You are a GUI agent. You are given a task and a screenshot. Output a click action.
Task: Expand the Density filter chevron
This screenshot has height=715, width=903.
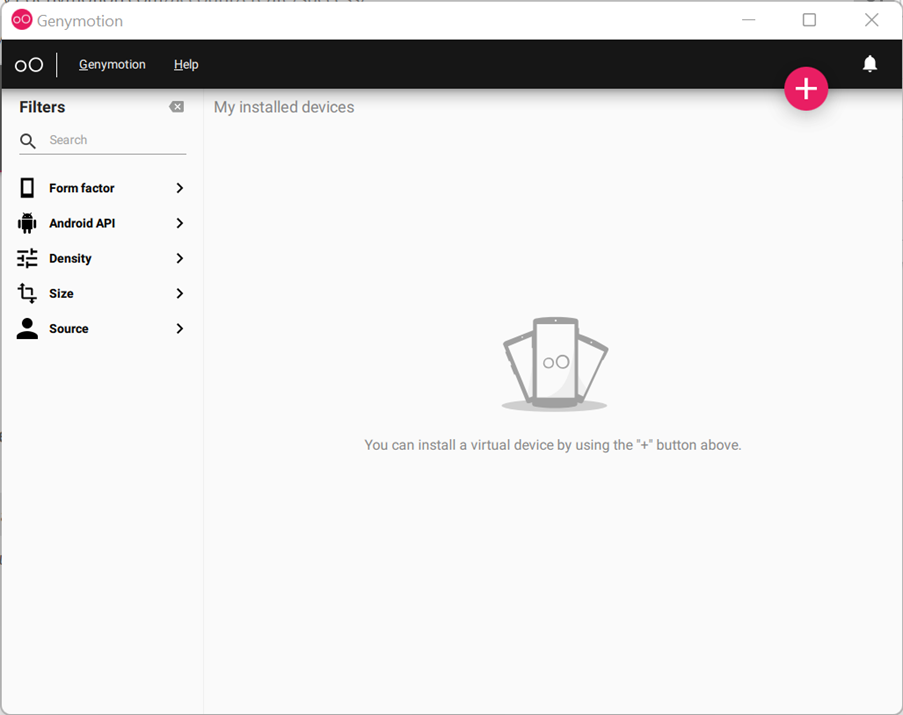click(180, 258)
